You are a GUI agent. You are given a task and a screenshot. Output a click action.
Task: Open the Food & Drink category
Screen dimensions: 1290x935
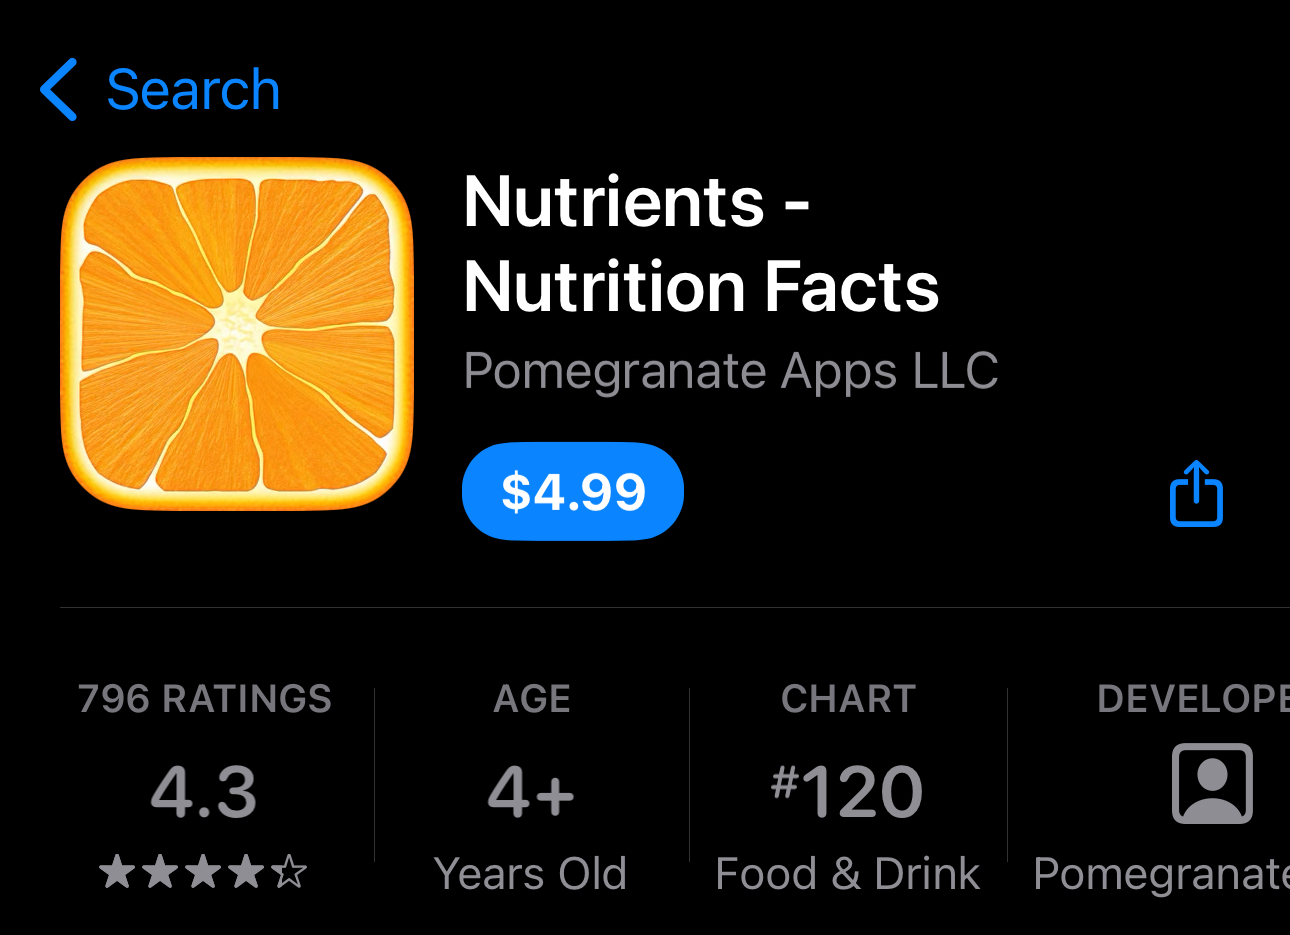click(x=848, y=874)
